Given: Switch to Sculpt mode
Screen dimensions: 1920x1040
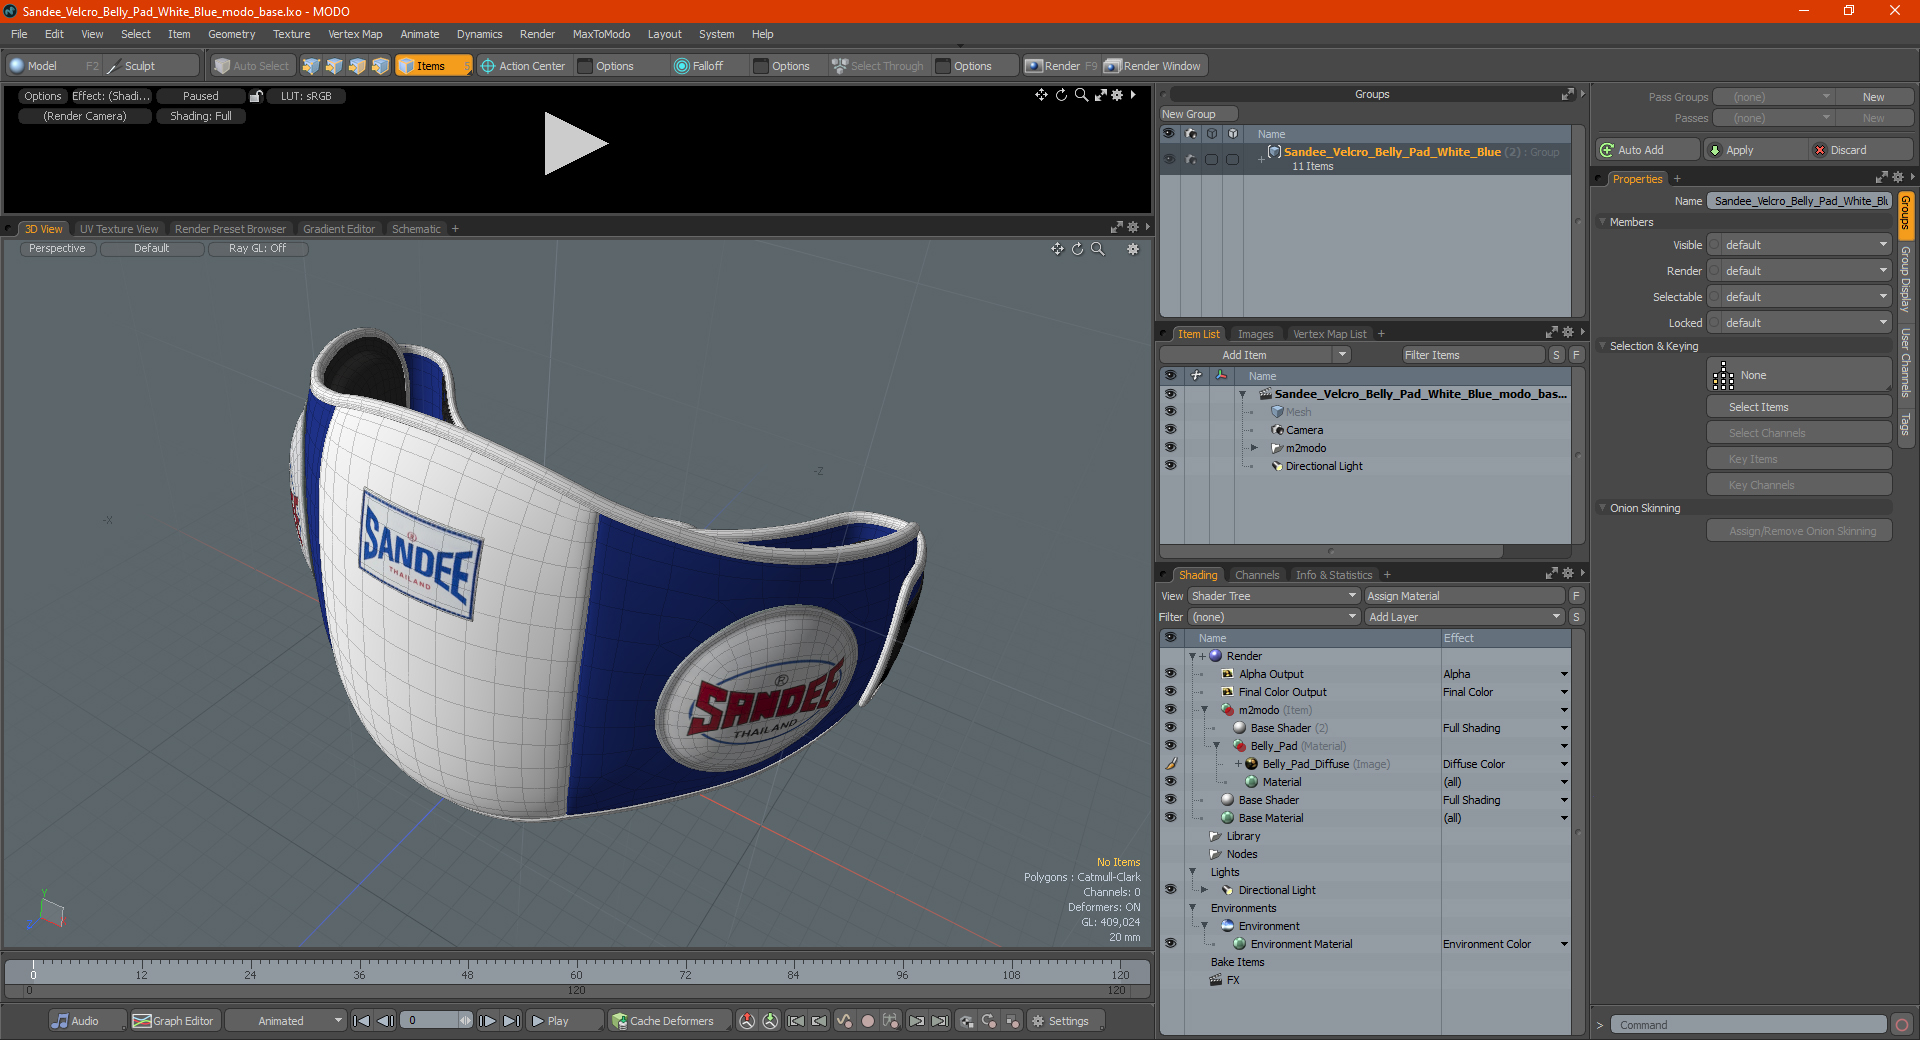Looking at the screenshot, I should [150, 66].
